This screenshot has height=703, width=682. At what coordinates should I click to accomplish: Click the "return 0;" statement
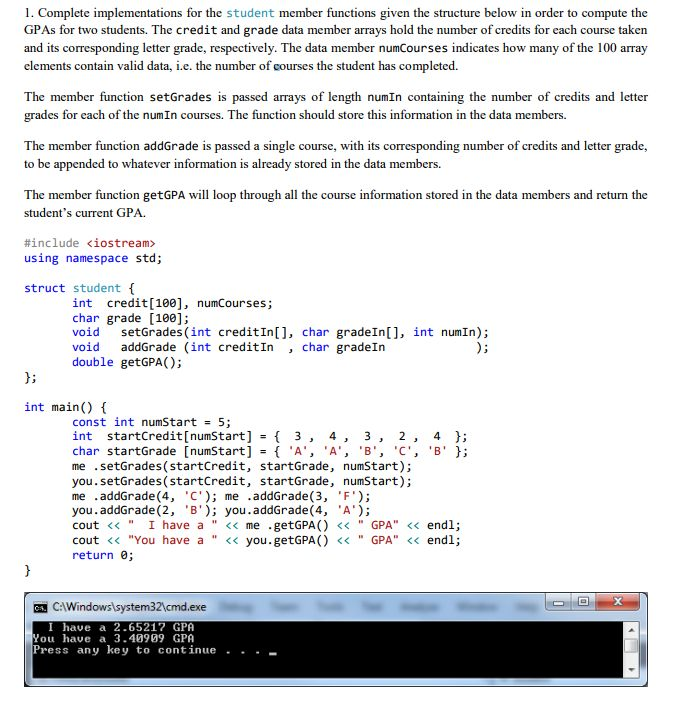(103, 555)
